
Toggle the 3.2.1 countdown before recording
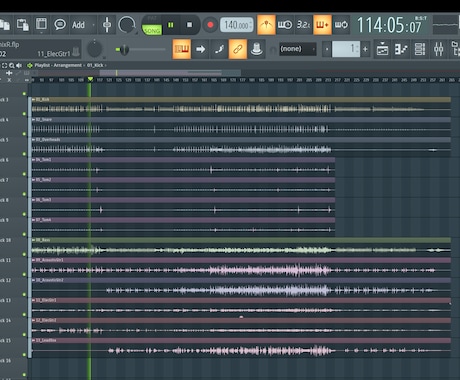303,25
